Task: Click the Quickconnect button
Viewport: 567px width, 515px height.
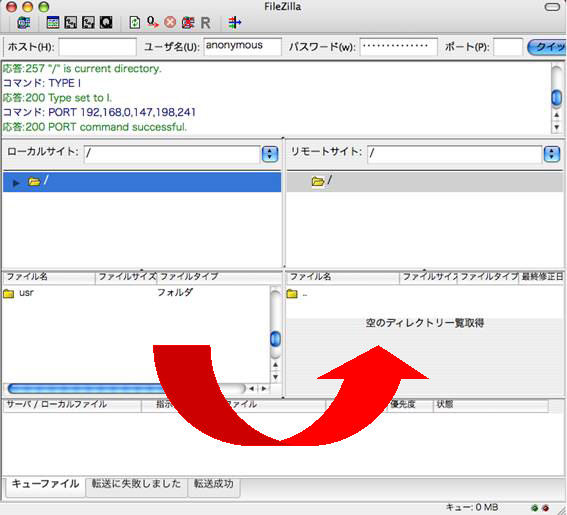Action: click(547, 47)
